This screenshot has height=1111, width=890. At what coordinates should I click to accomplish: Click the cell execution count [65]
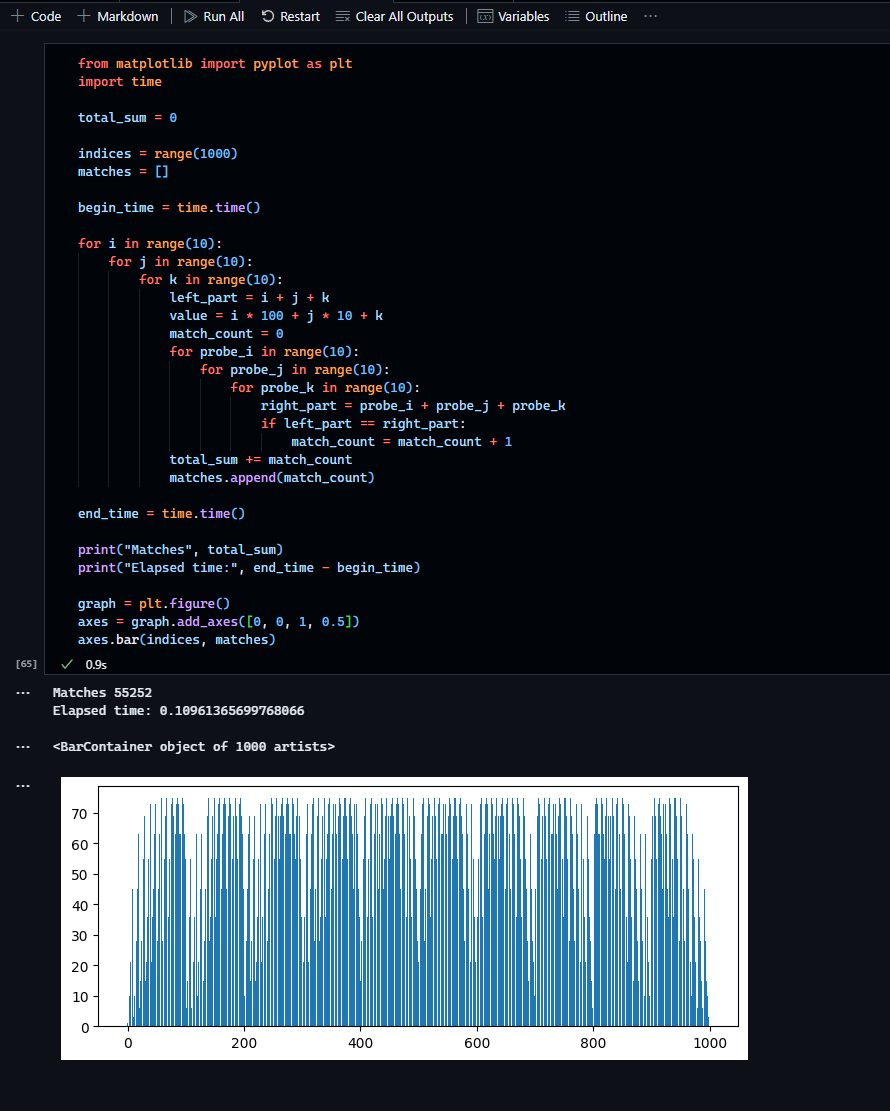coord(27,664)
